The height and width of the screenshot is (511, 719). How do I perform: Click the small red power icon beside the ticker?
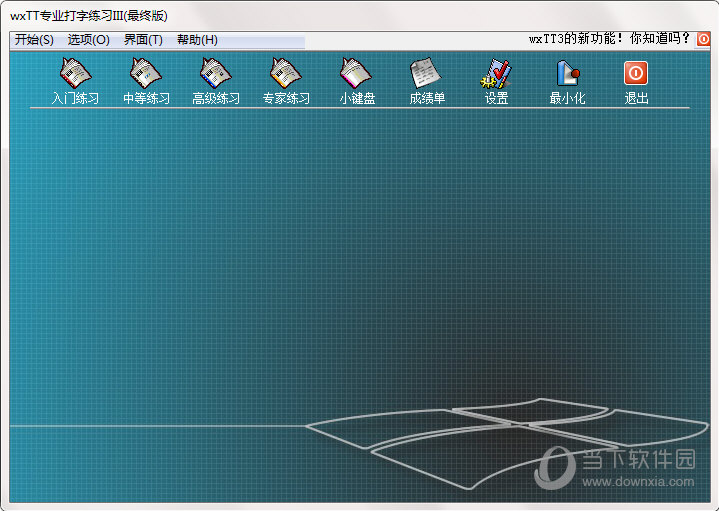click(703, 39)
